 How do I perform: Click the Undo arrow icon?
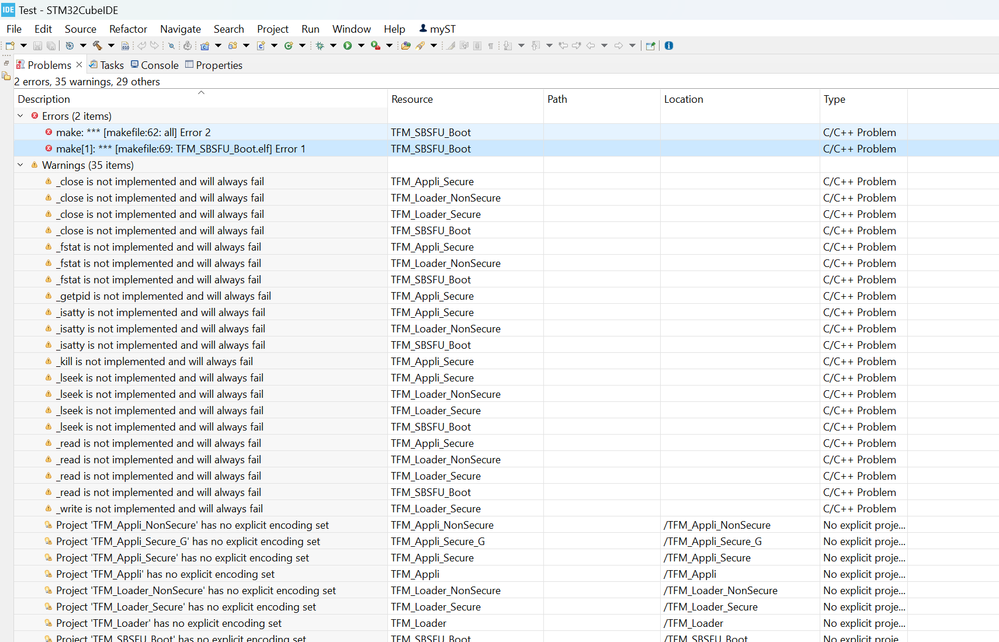coord(141,46)
